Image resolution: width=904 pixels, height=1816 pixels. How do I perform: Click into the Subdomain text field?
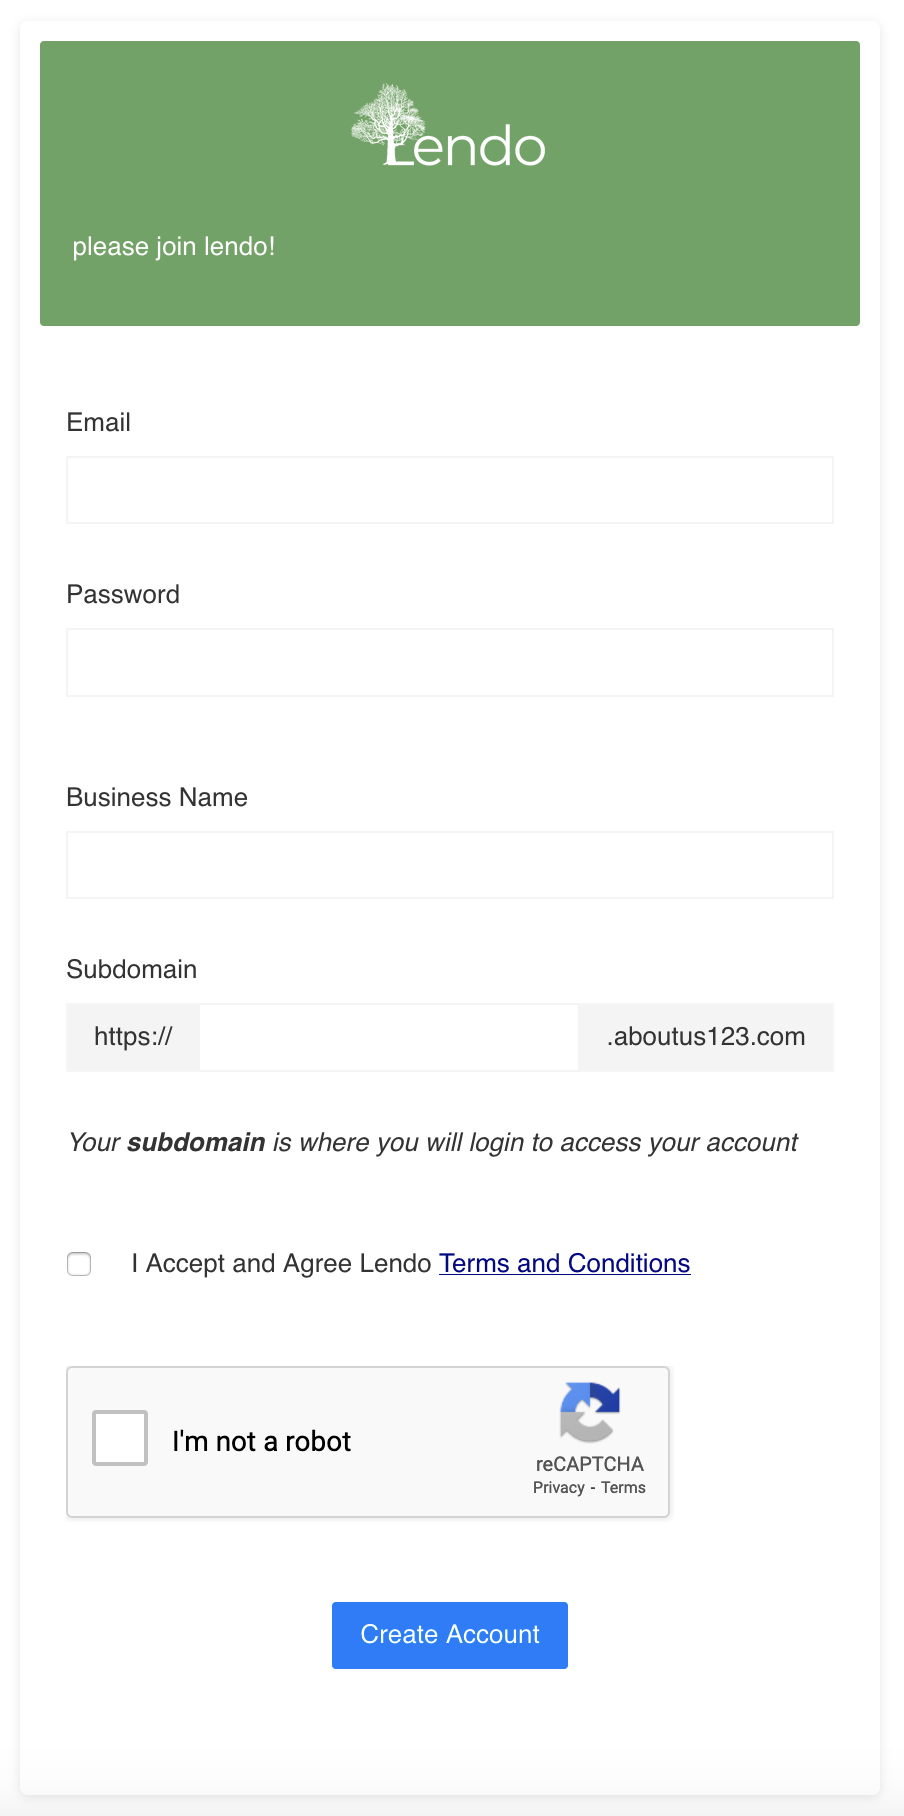389,1037
